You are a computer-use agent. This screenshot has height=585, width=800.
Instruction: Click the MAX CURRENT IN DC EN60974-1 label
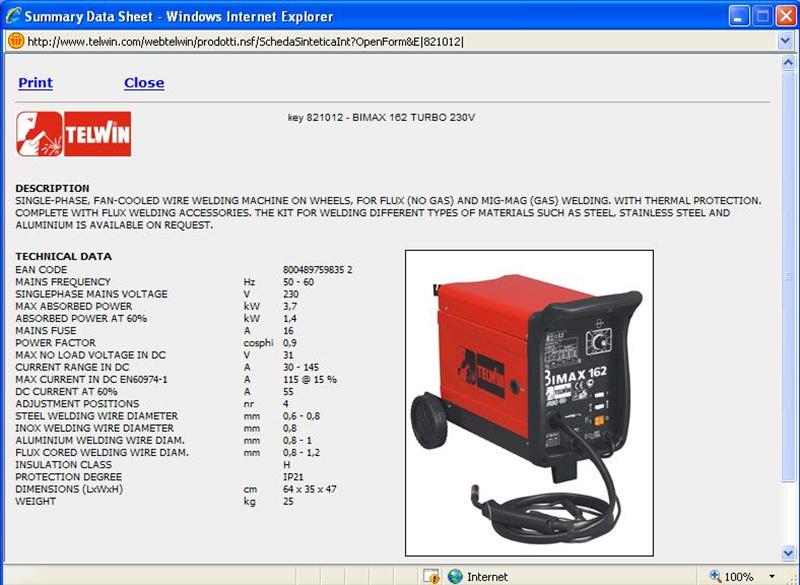point(91,380)
